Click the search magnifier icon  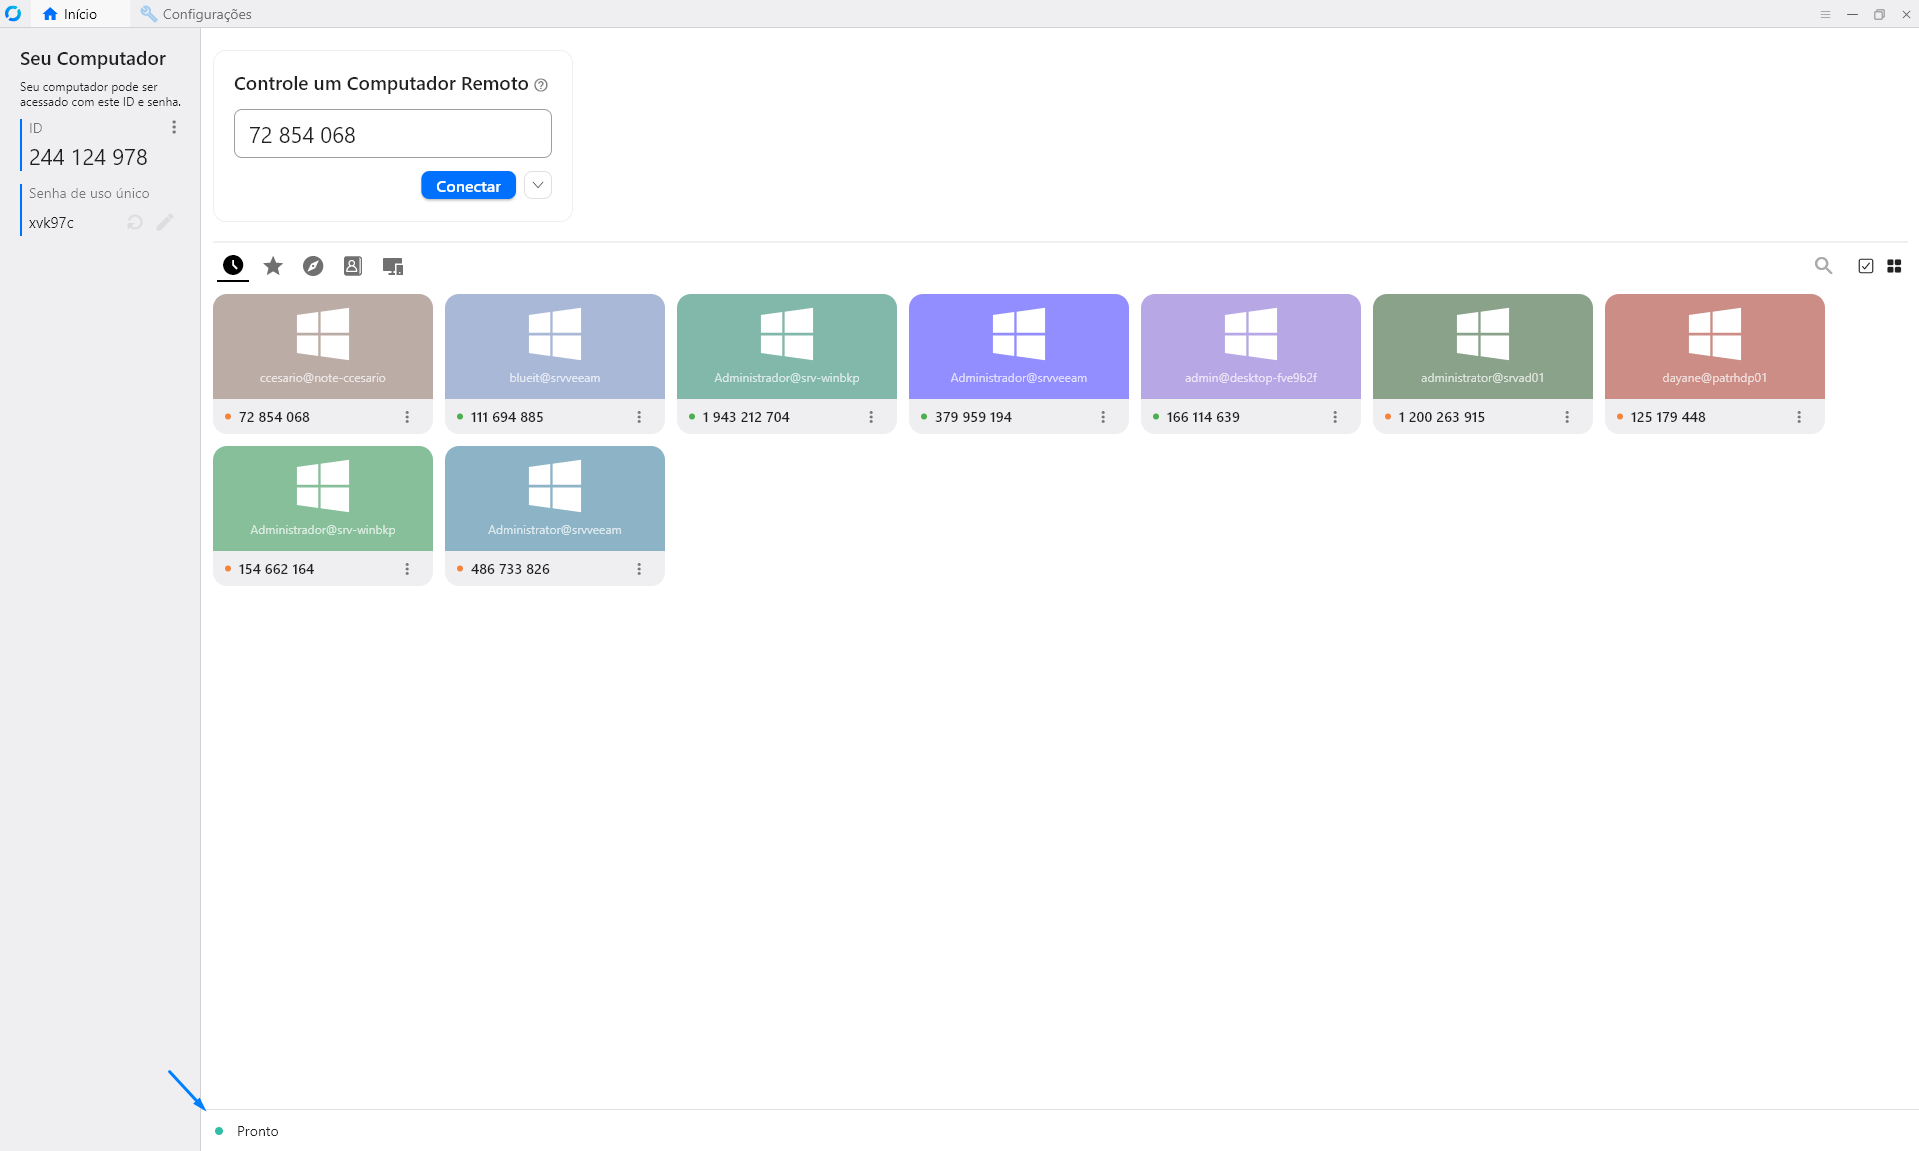tap(1823, 266)
